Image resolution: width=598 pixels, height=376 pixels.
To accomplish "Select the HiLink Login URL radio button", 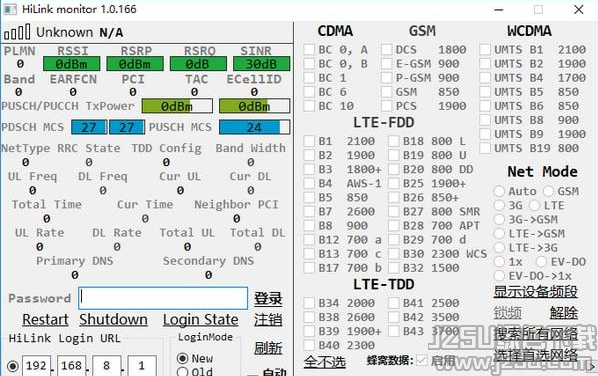I will pos(13,366).
